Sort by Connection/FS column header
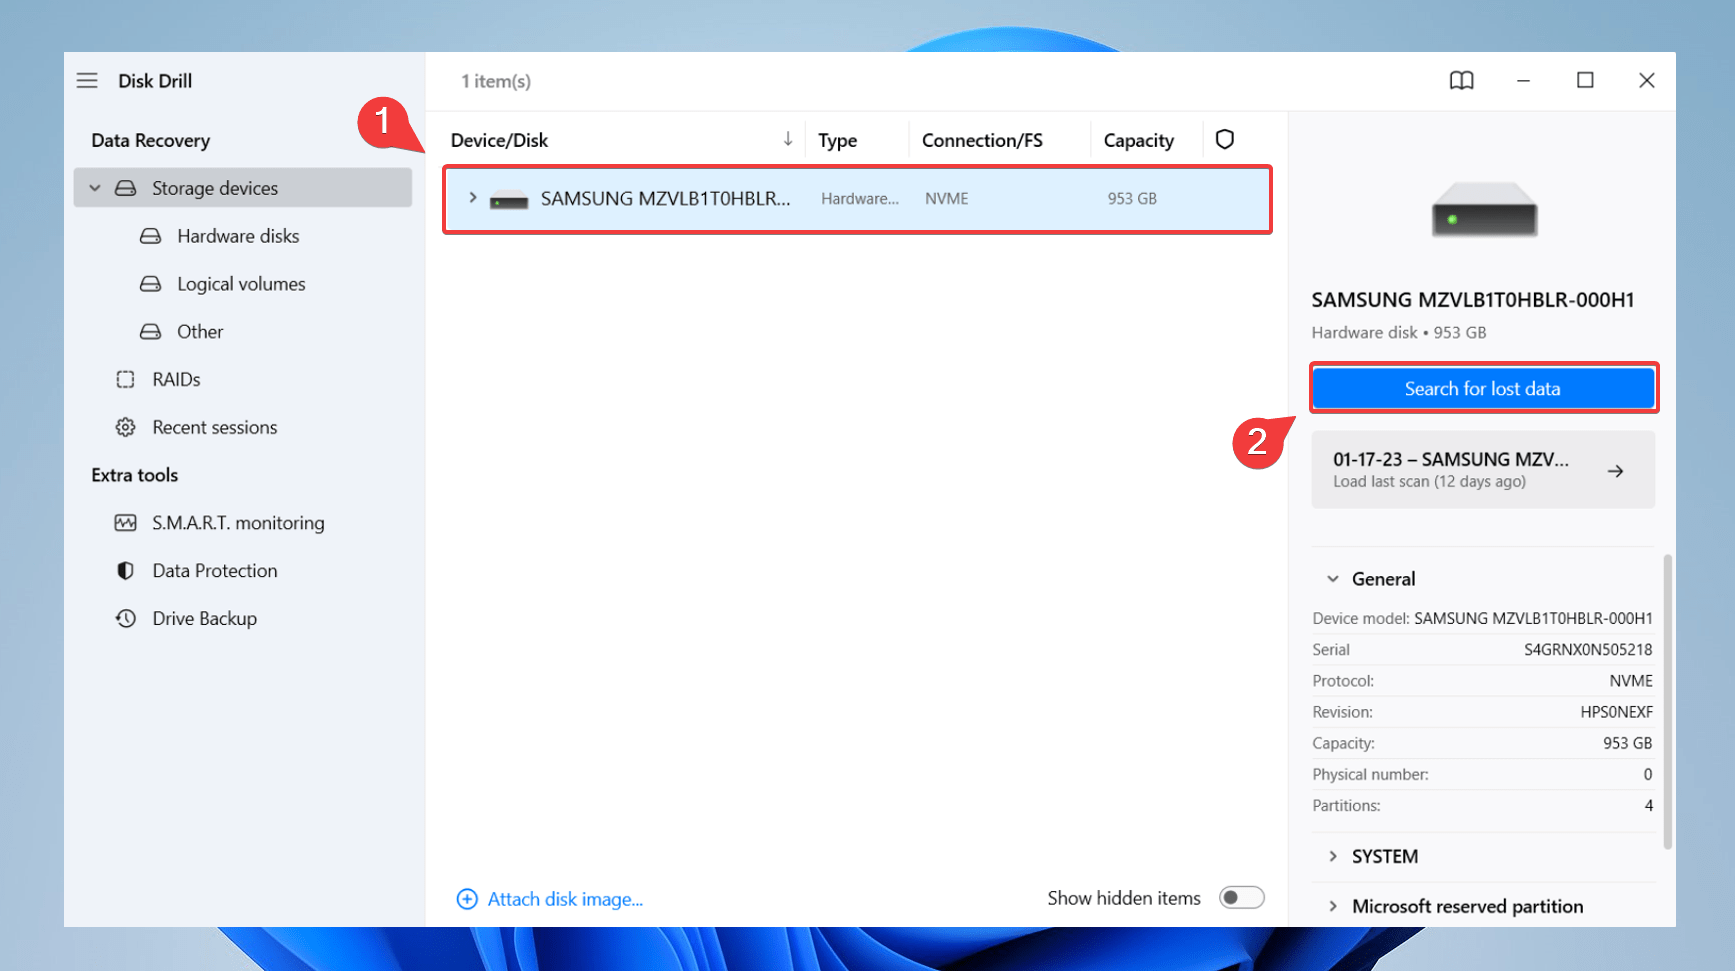The image size is (1735, 971). pos(982,140)
